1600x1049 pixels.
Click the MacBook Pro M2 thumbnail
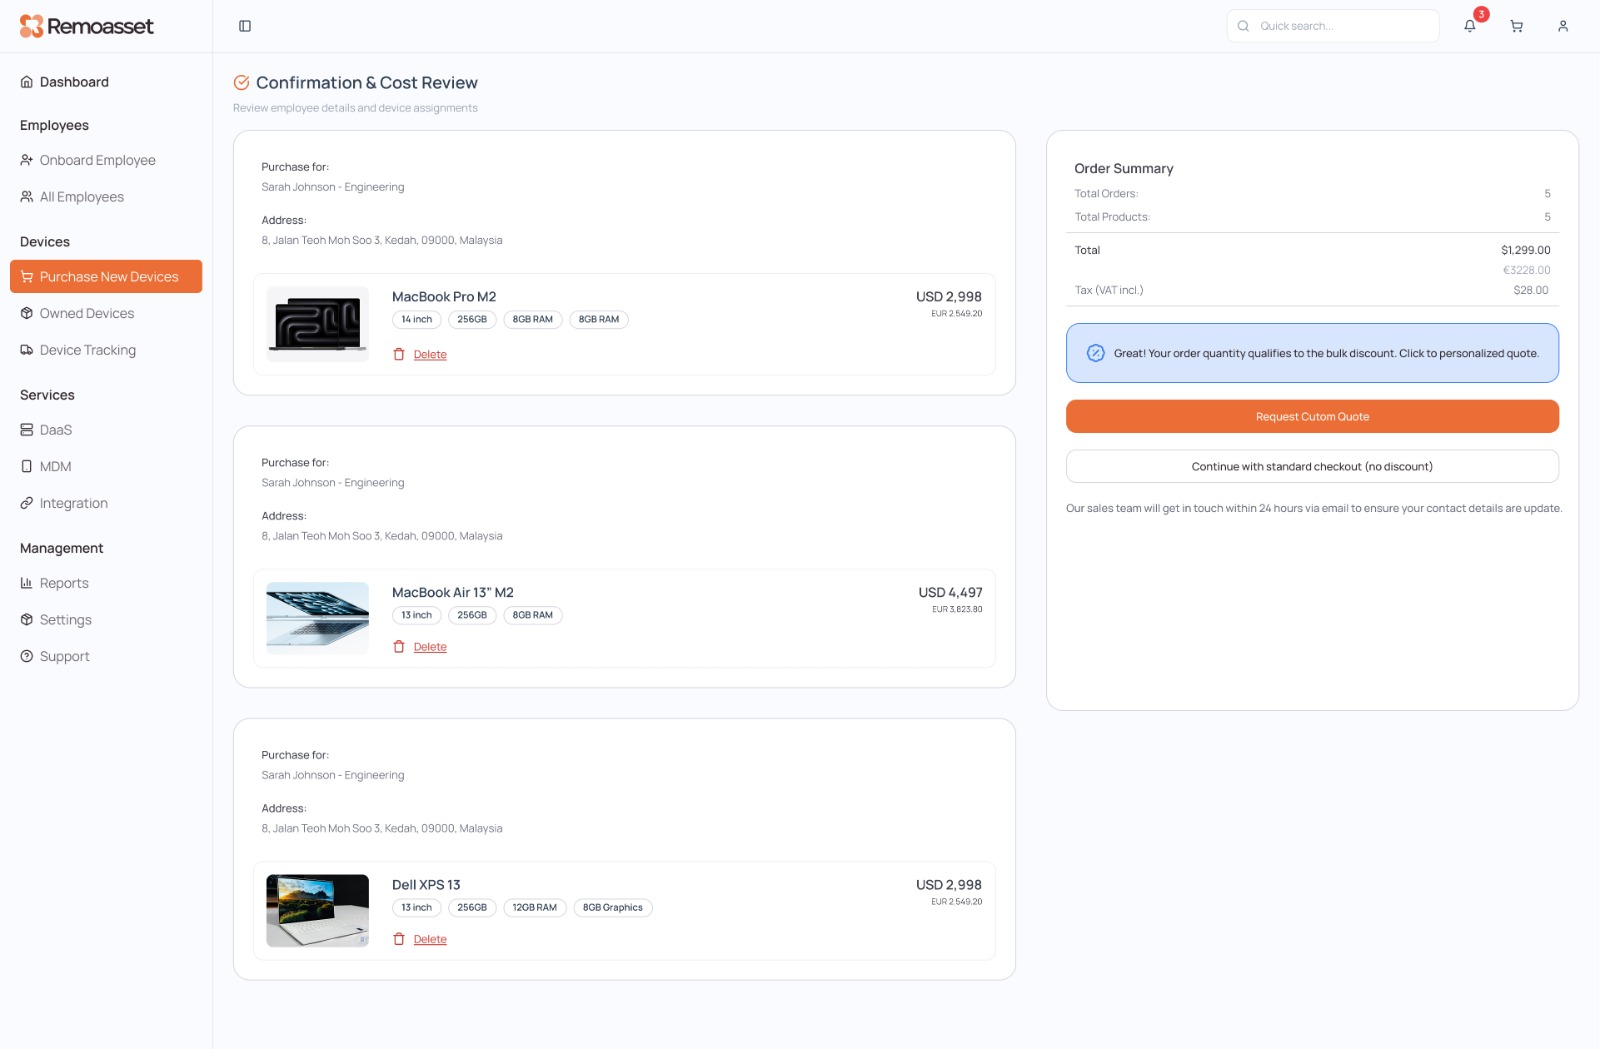[x=318, y=324]
